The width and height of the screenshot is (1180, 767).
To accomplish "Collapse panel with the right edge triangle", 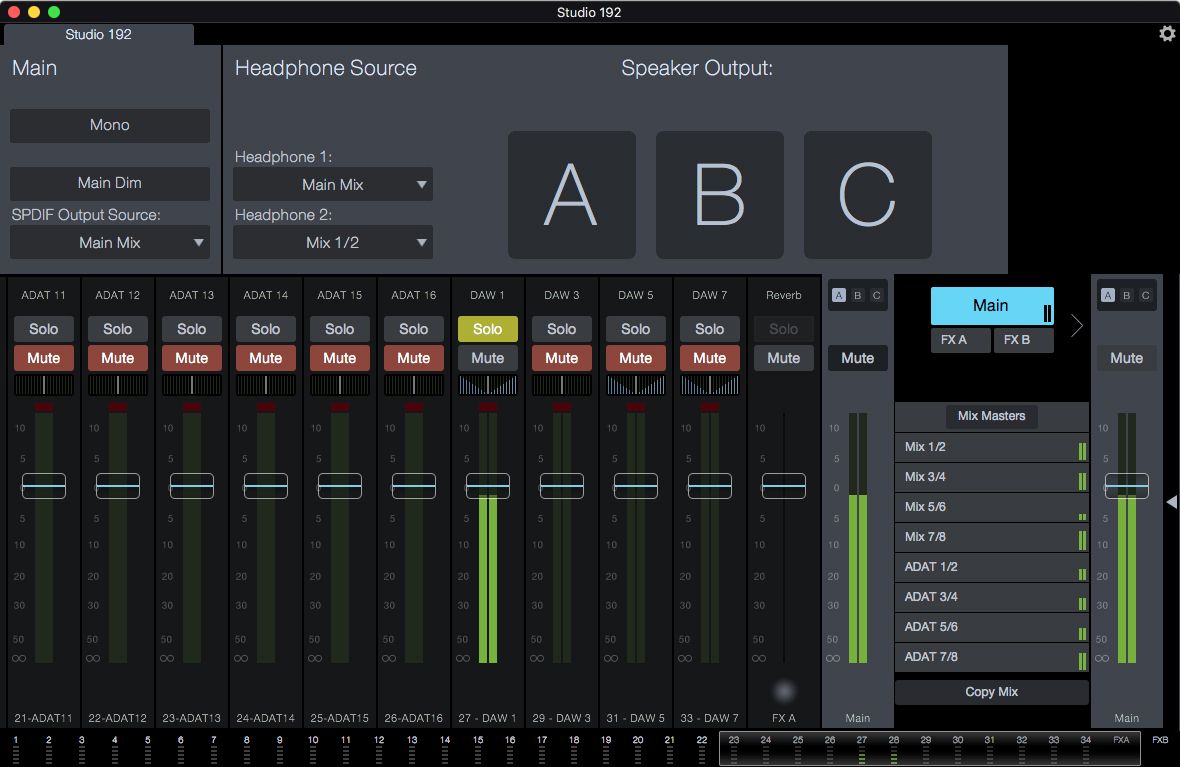I will point(1172,501).
